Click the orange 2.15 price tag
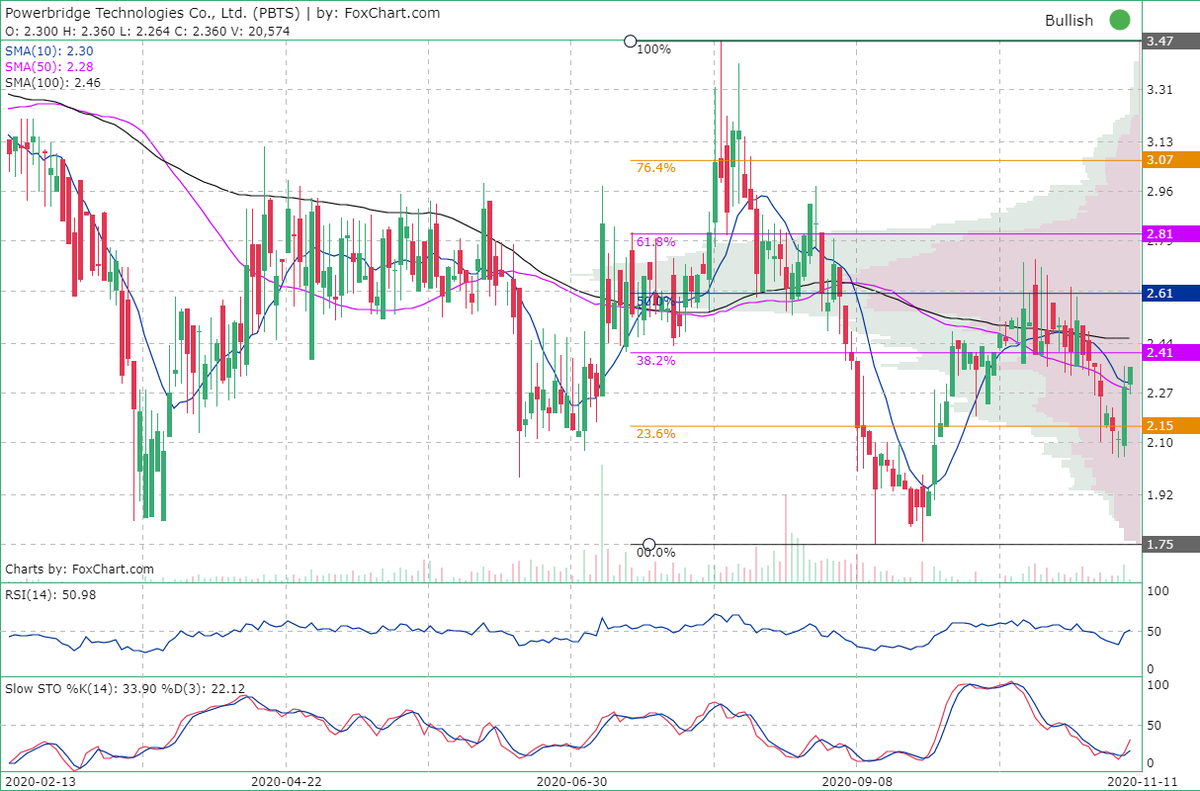 pos(1170,426)
